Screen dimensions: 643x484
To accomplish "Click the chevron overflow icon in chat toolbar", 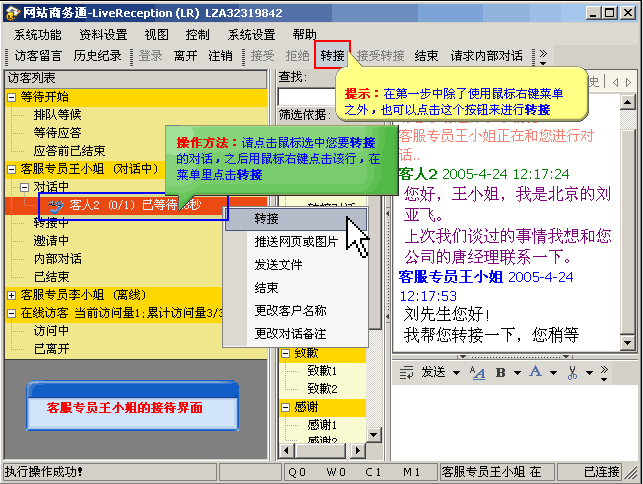I will pos(602,372).
